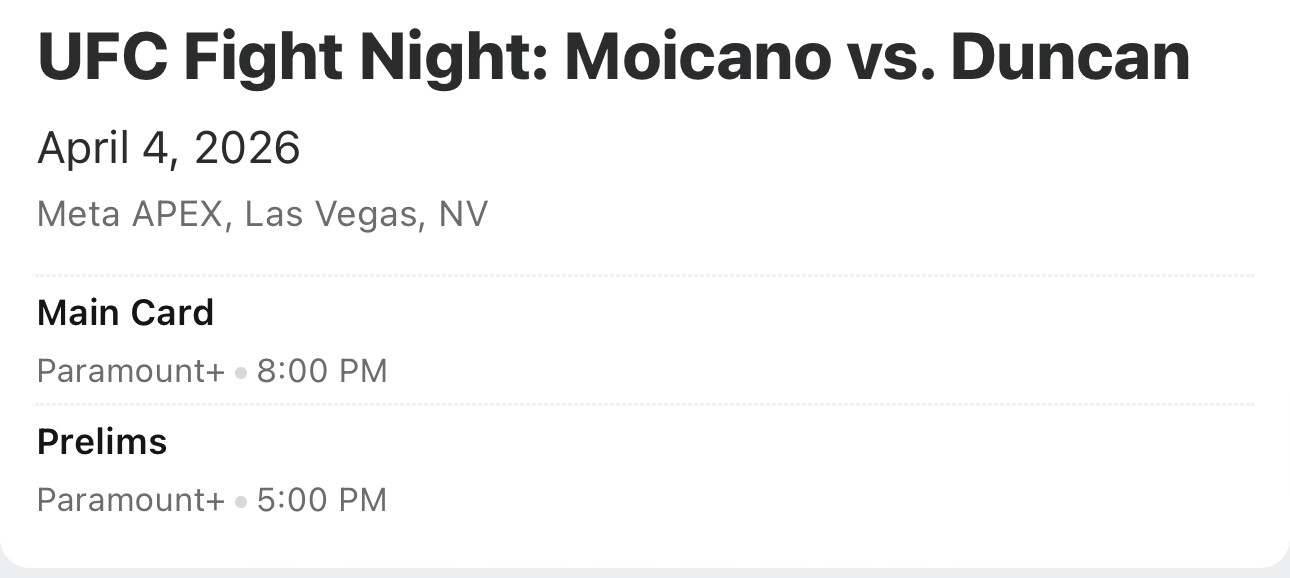
Task: Click Paramount+ under Main Card
Action: coord(131,371)
